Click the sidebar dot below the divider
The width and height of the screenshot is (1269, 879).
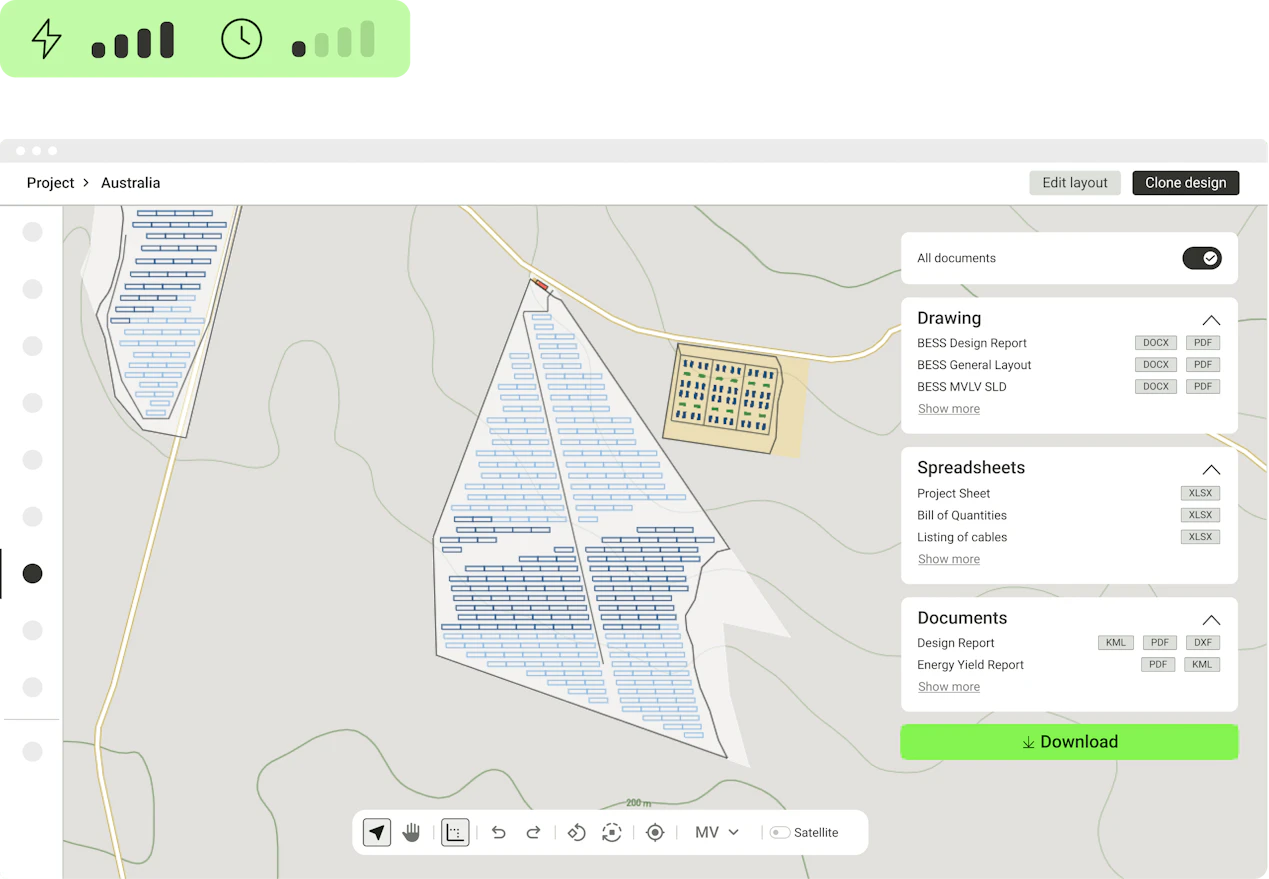click(33, 751)
